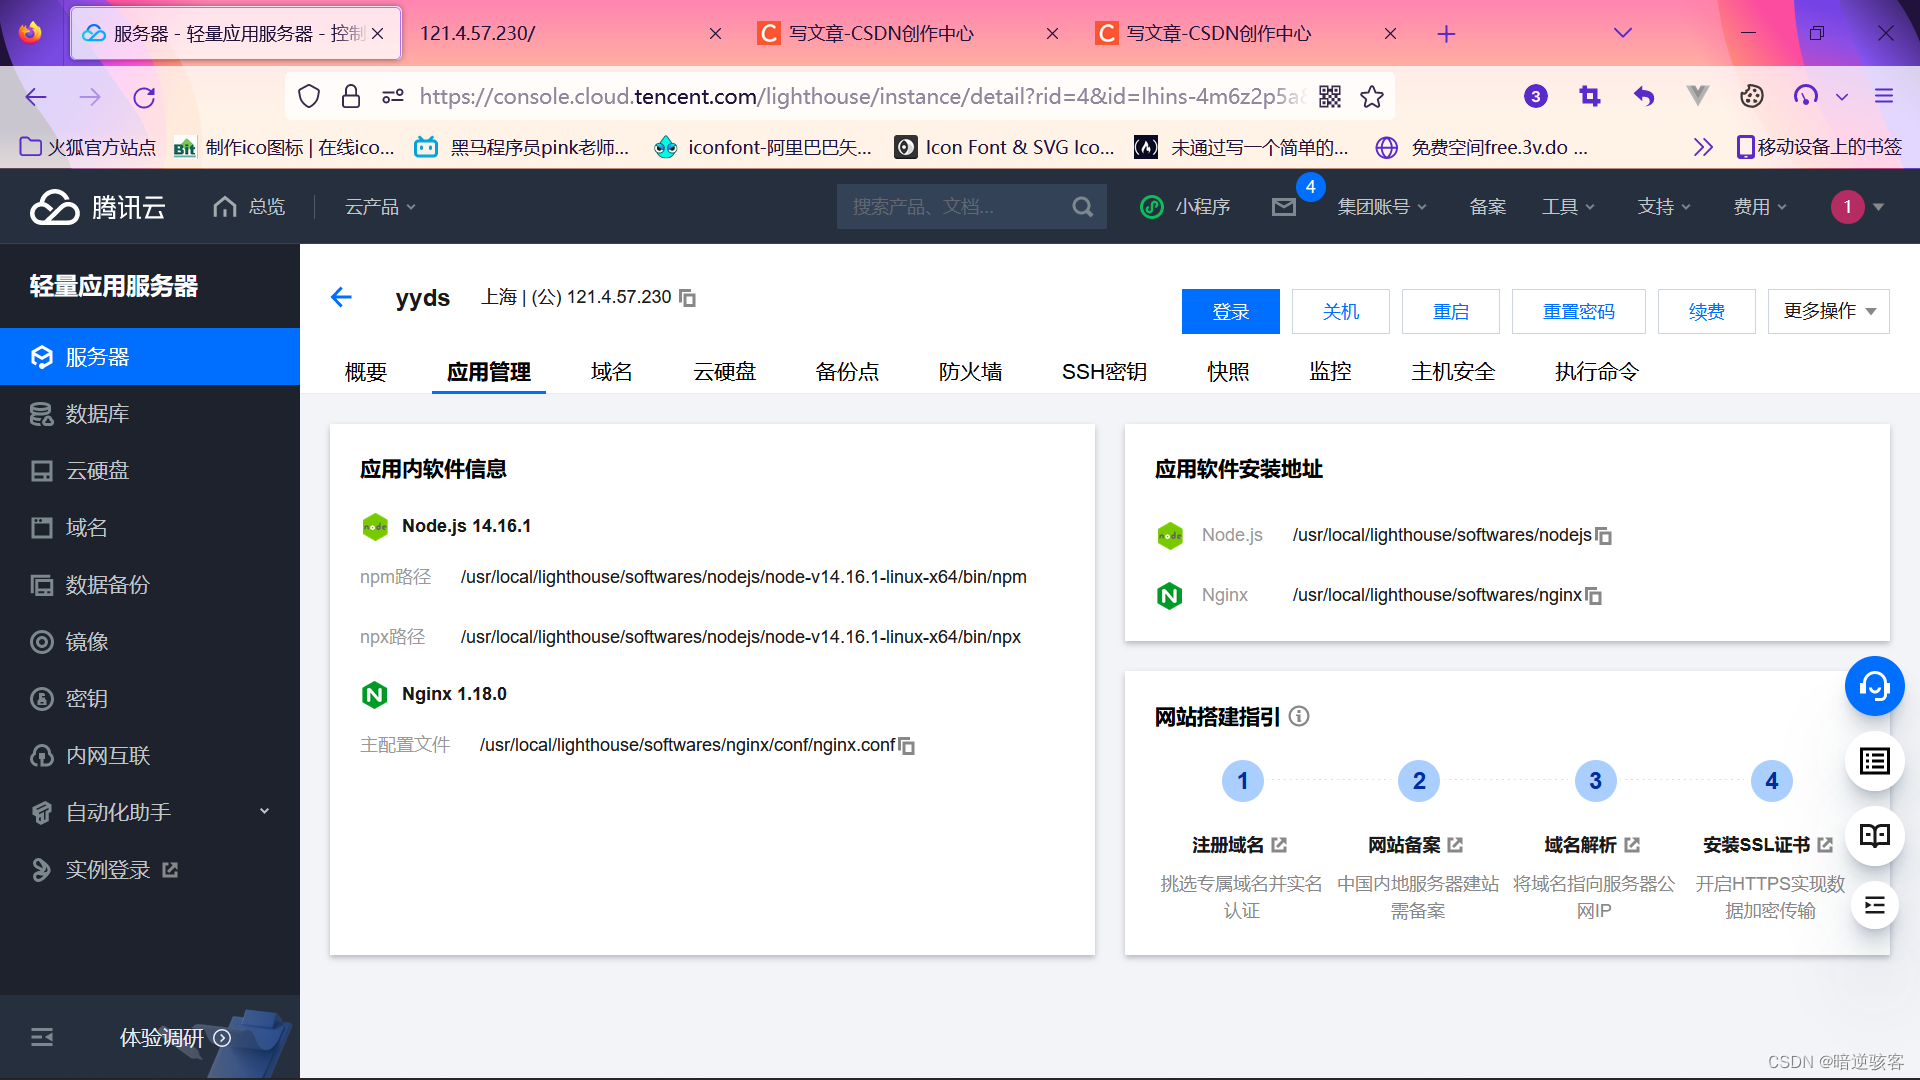Click the 重置密码 button

1578,311
